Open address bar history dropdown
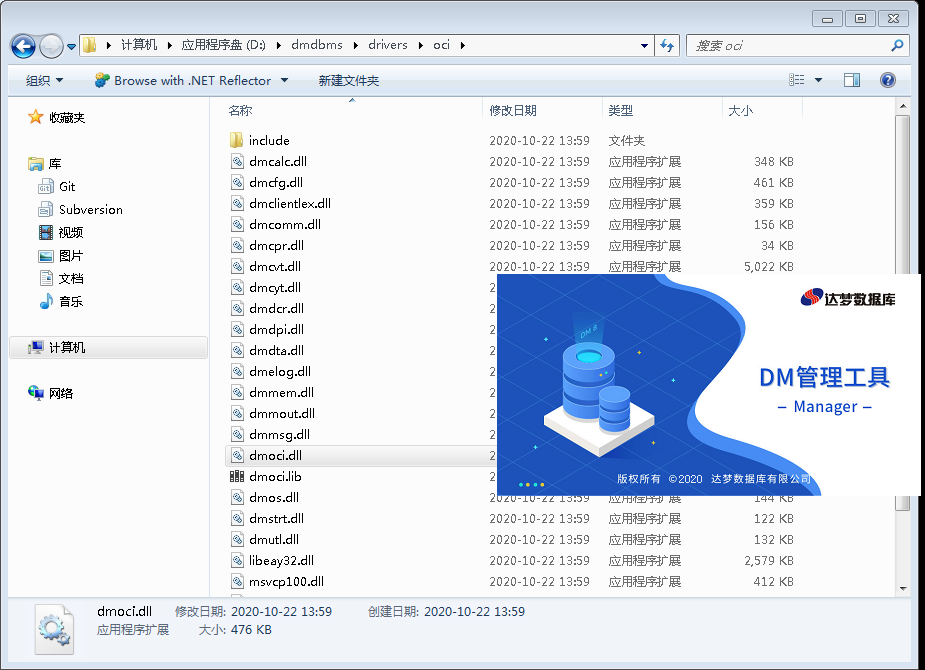 click(644, 45)
